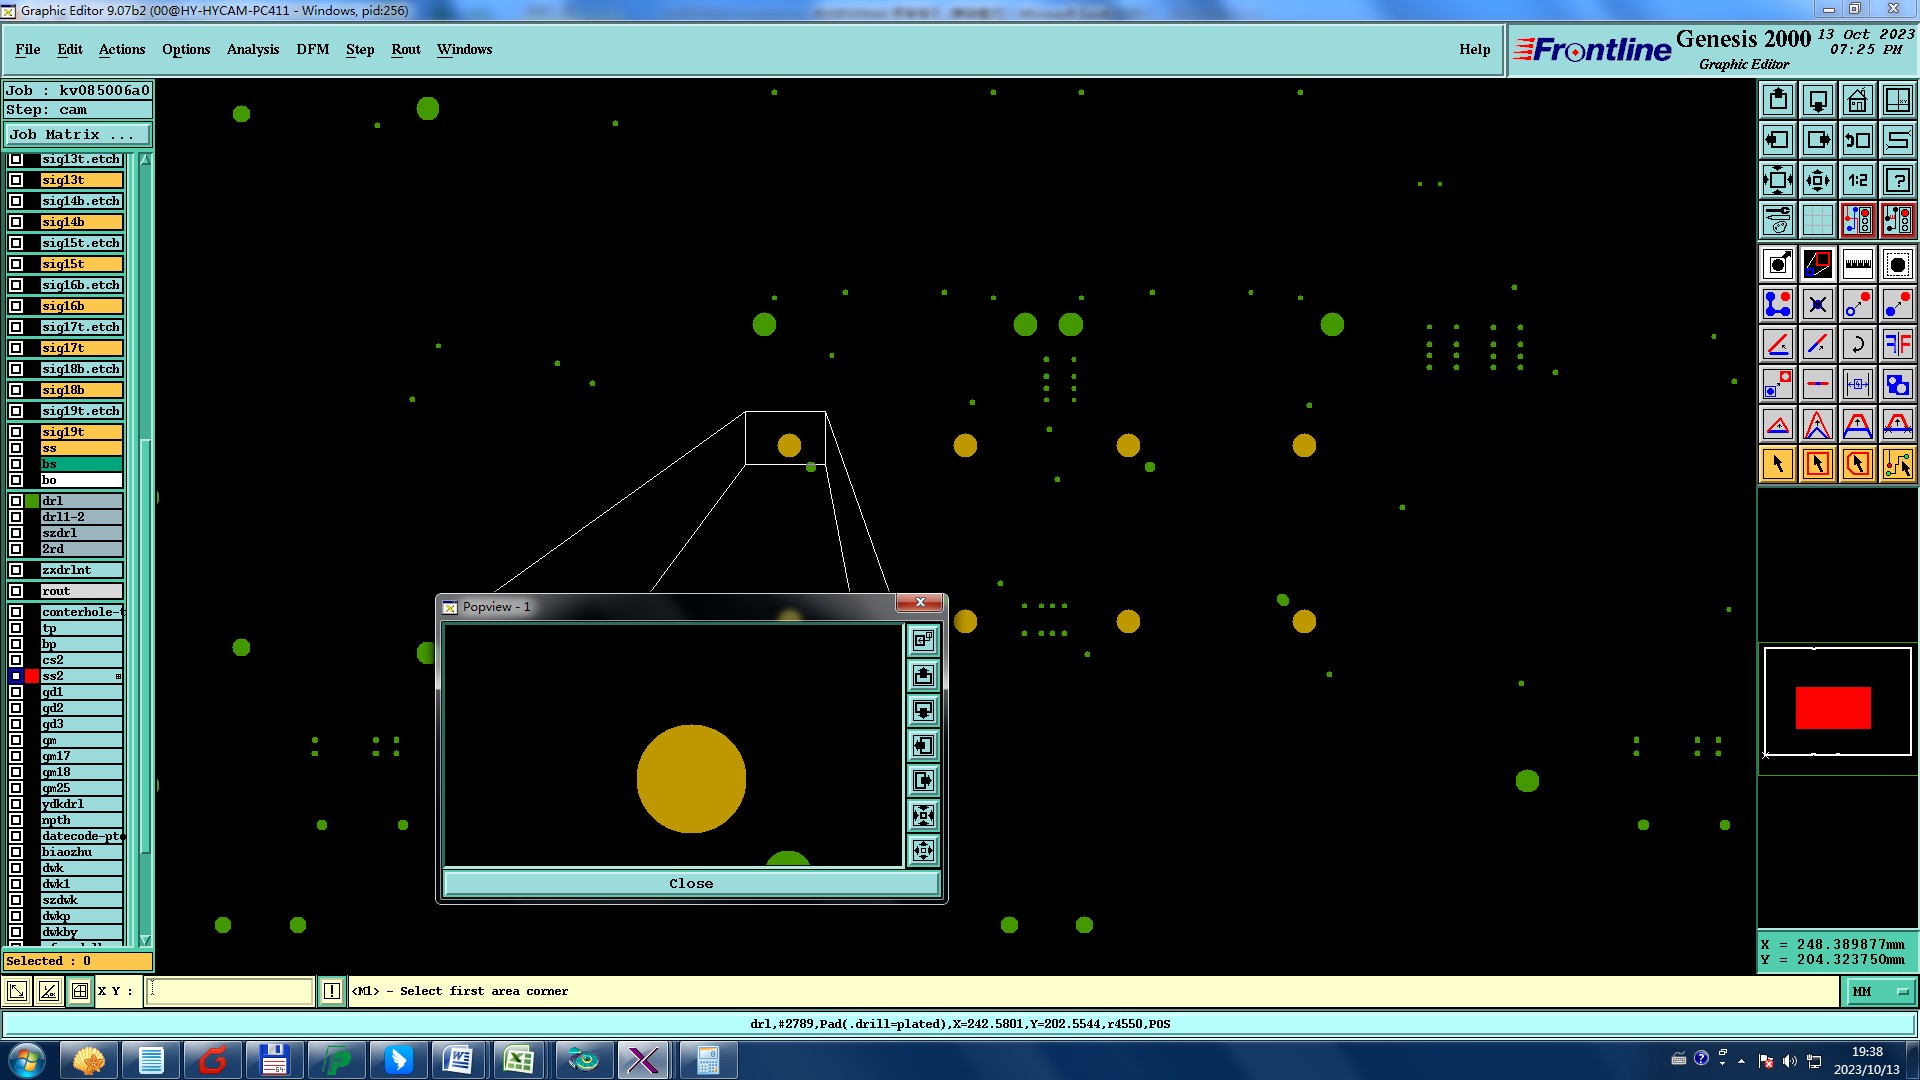The image size is (1920, 1080).
Task: Toggle checkbox for layer sig17t
Action: (16, 348)
